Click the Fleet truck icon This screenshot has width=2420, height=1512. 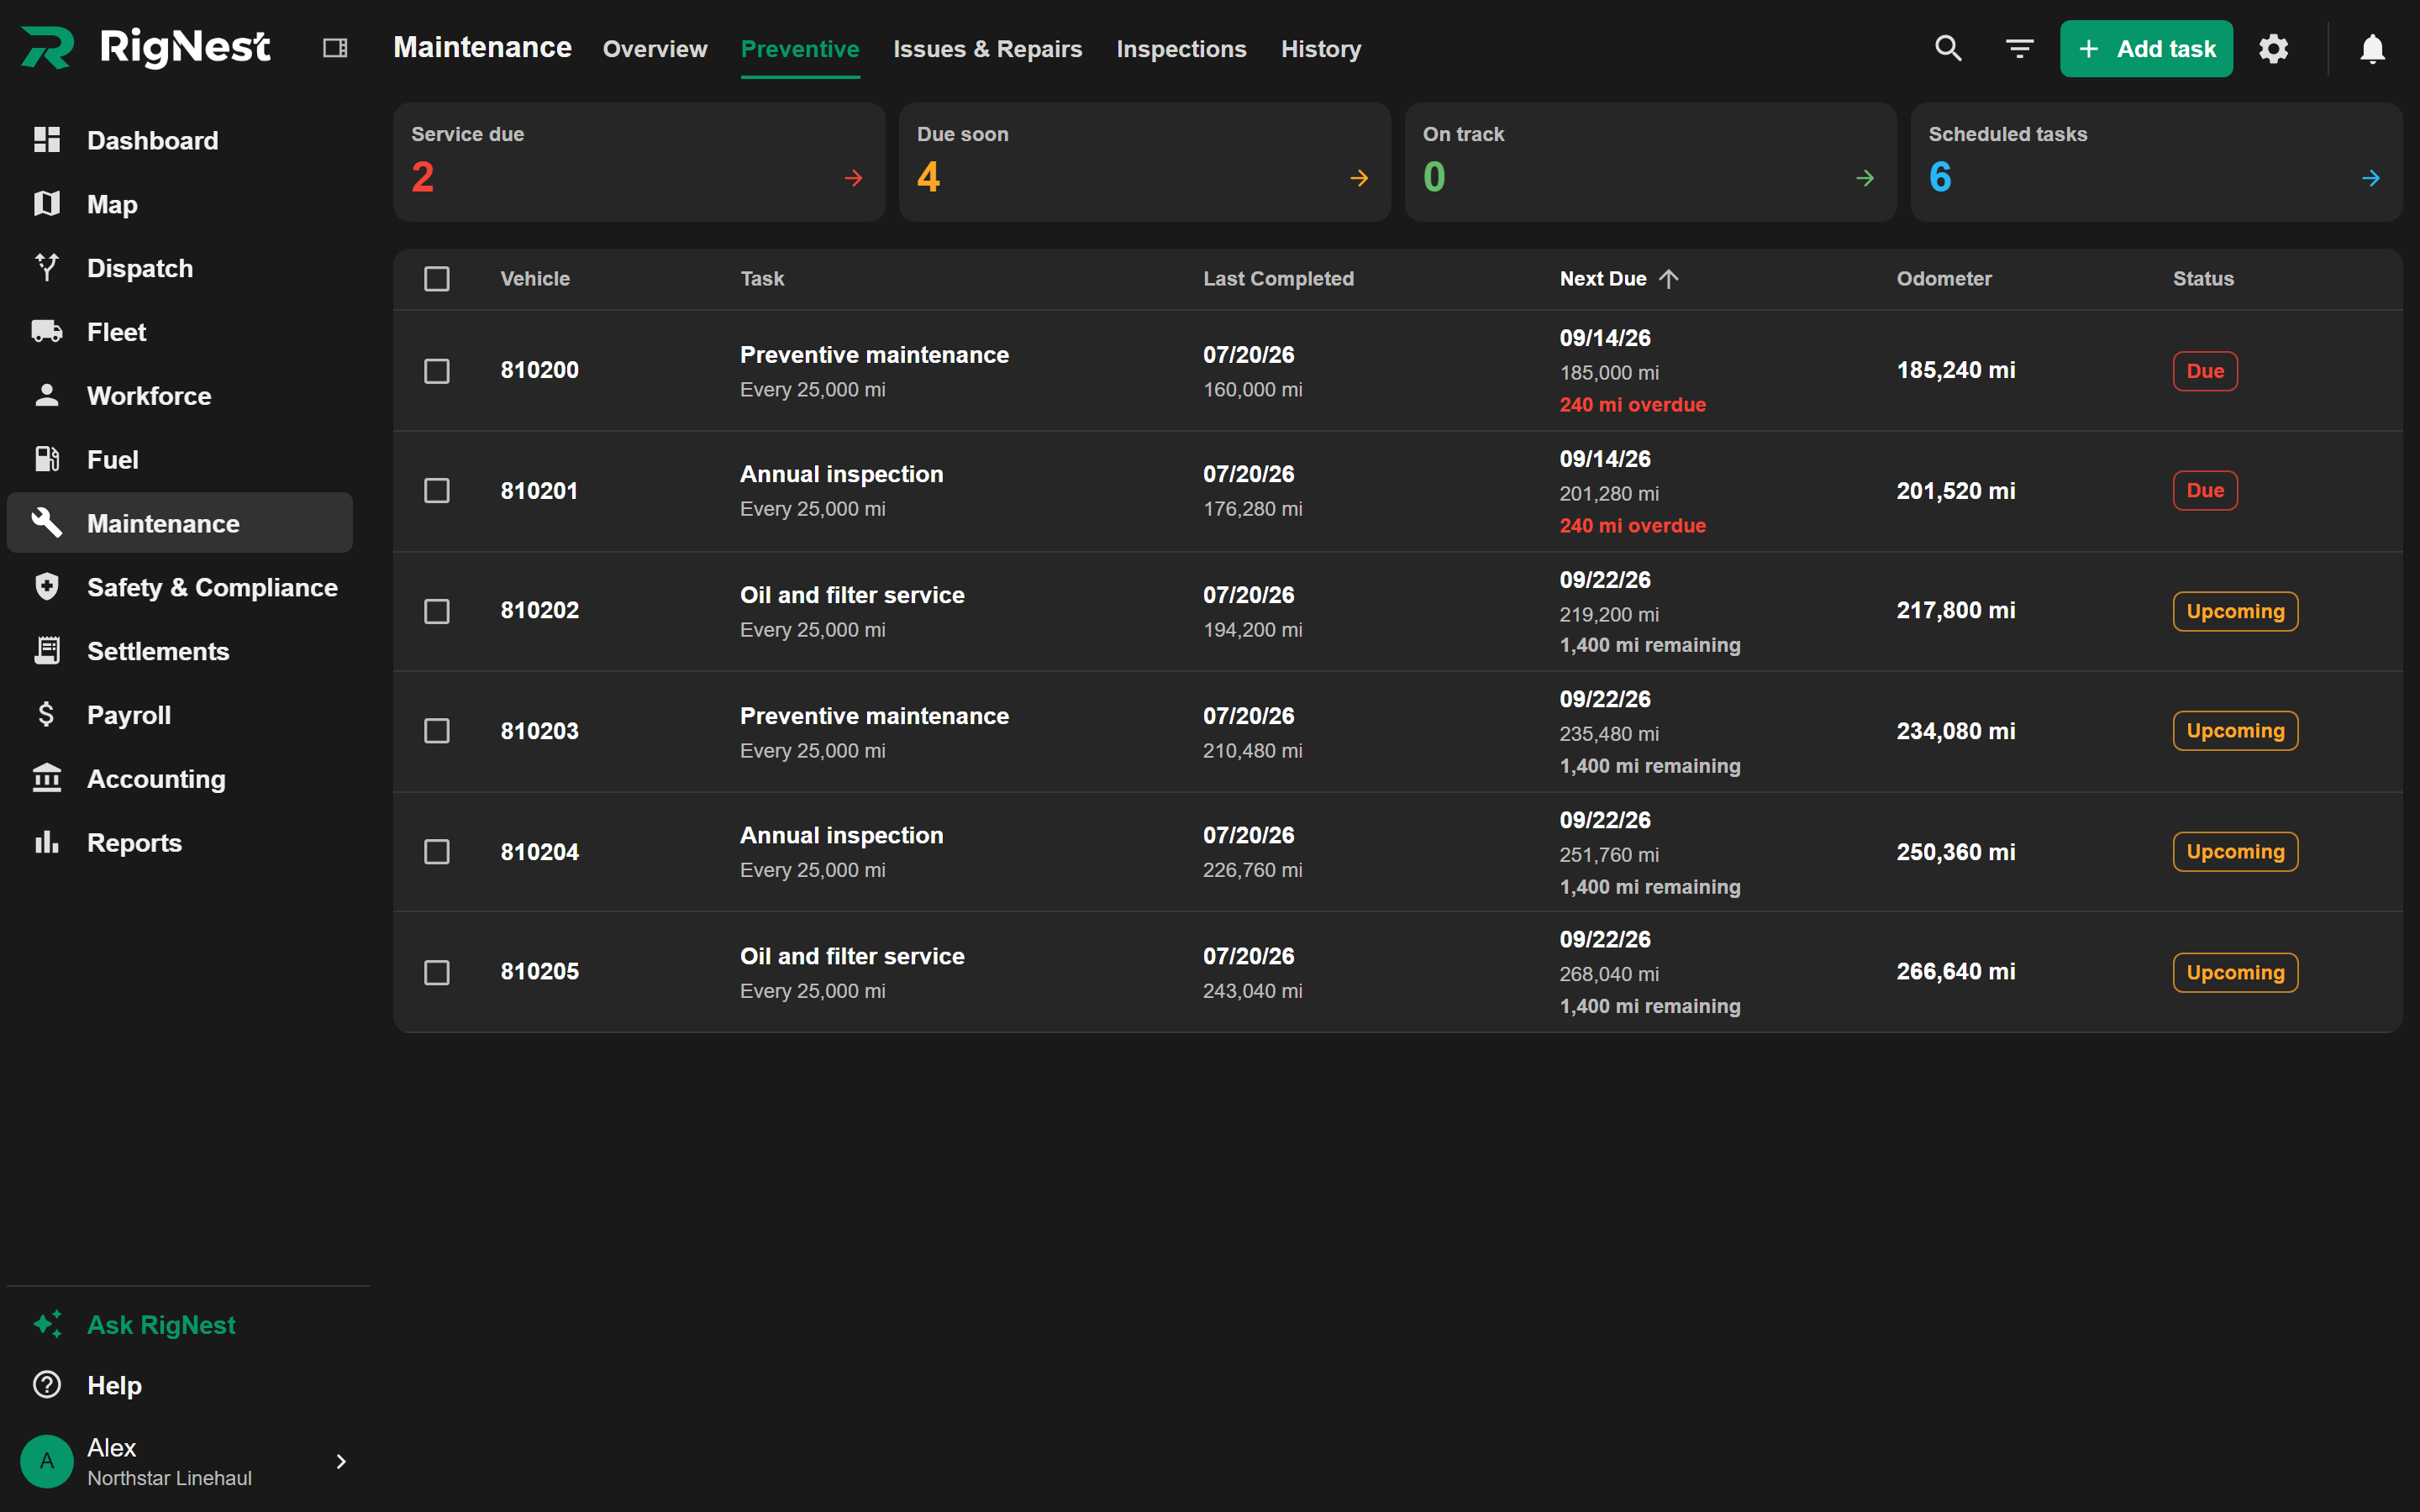click(x=47, y=331)
